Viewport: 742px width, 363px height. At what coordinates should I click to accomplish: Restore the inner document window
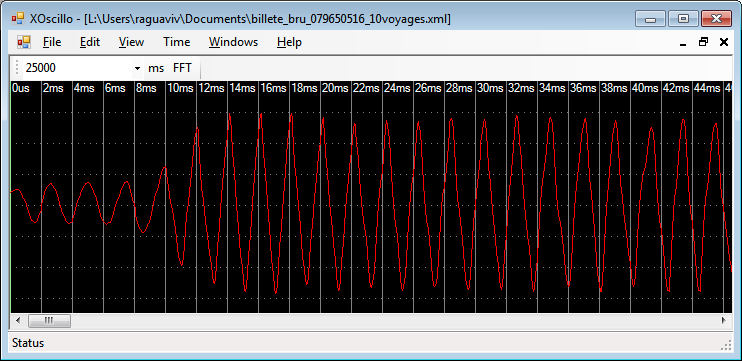pos(703,43)
